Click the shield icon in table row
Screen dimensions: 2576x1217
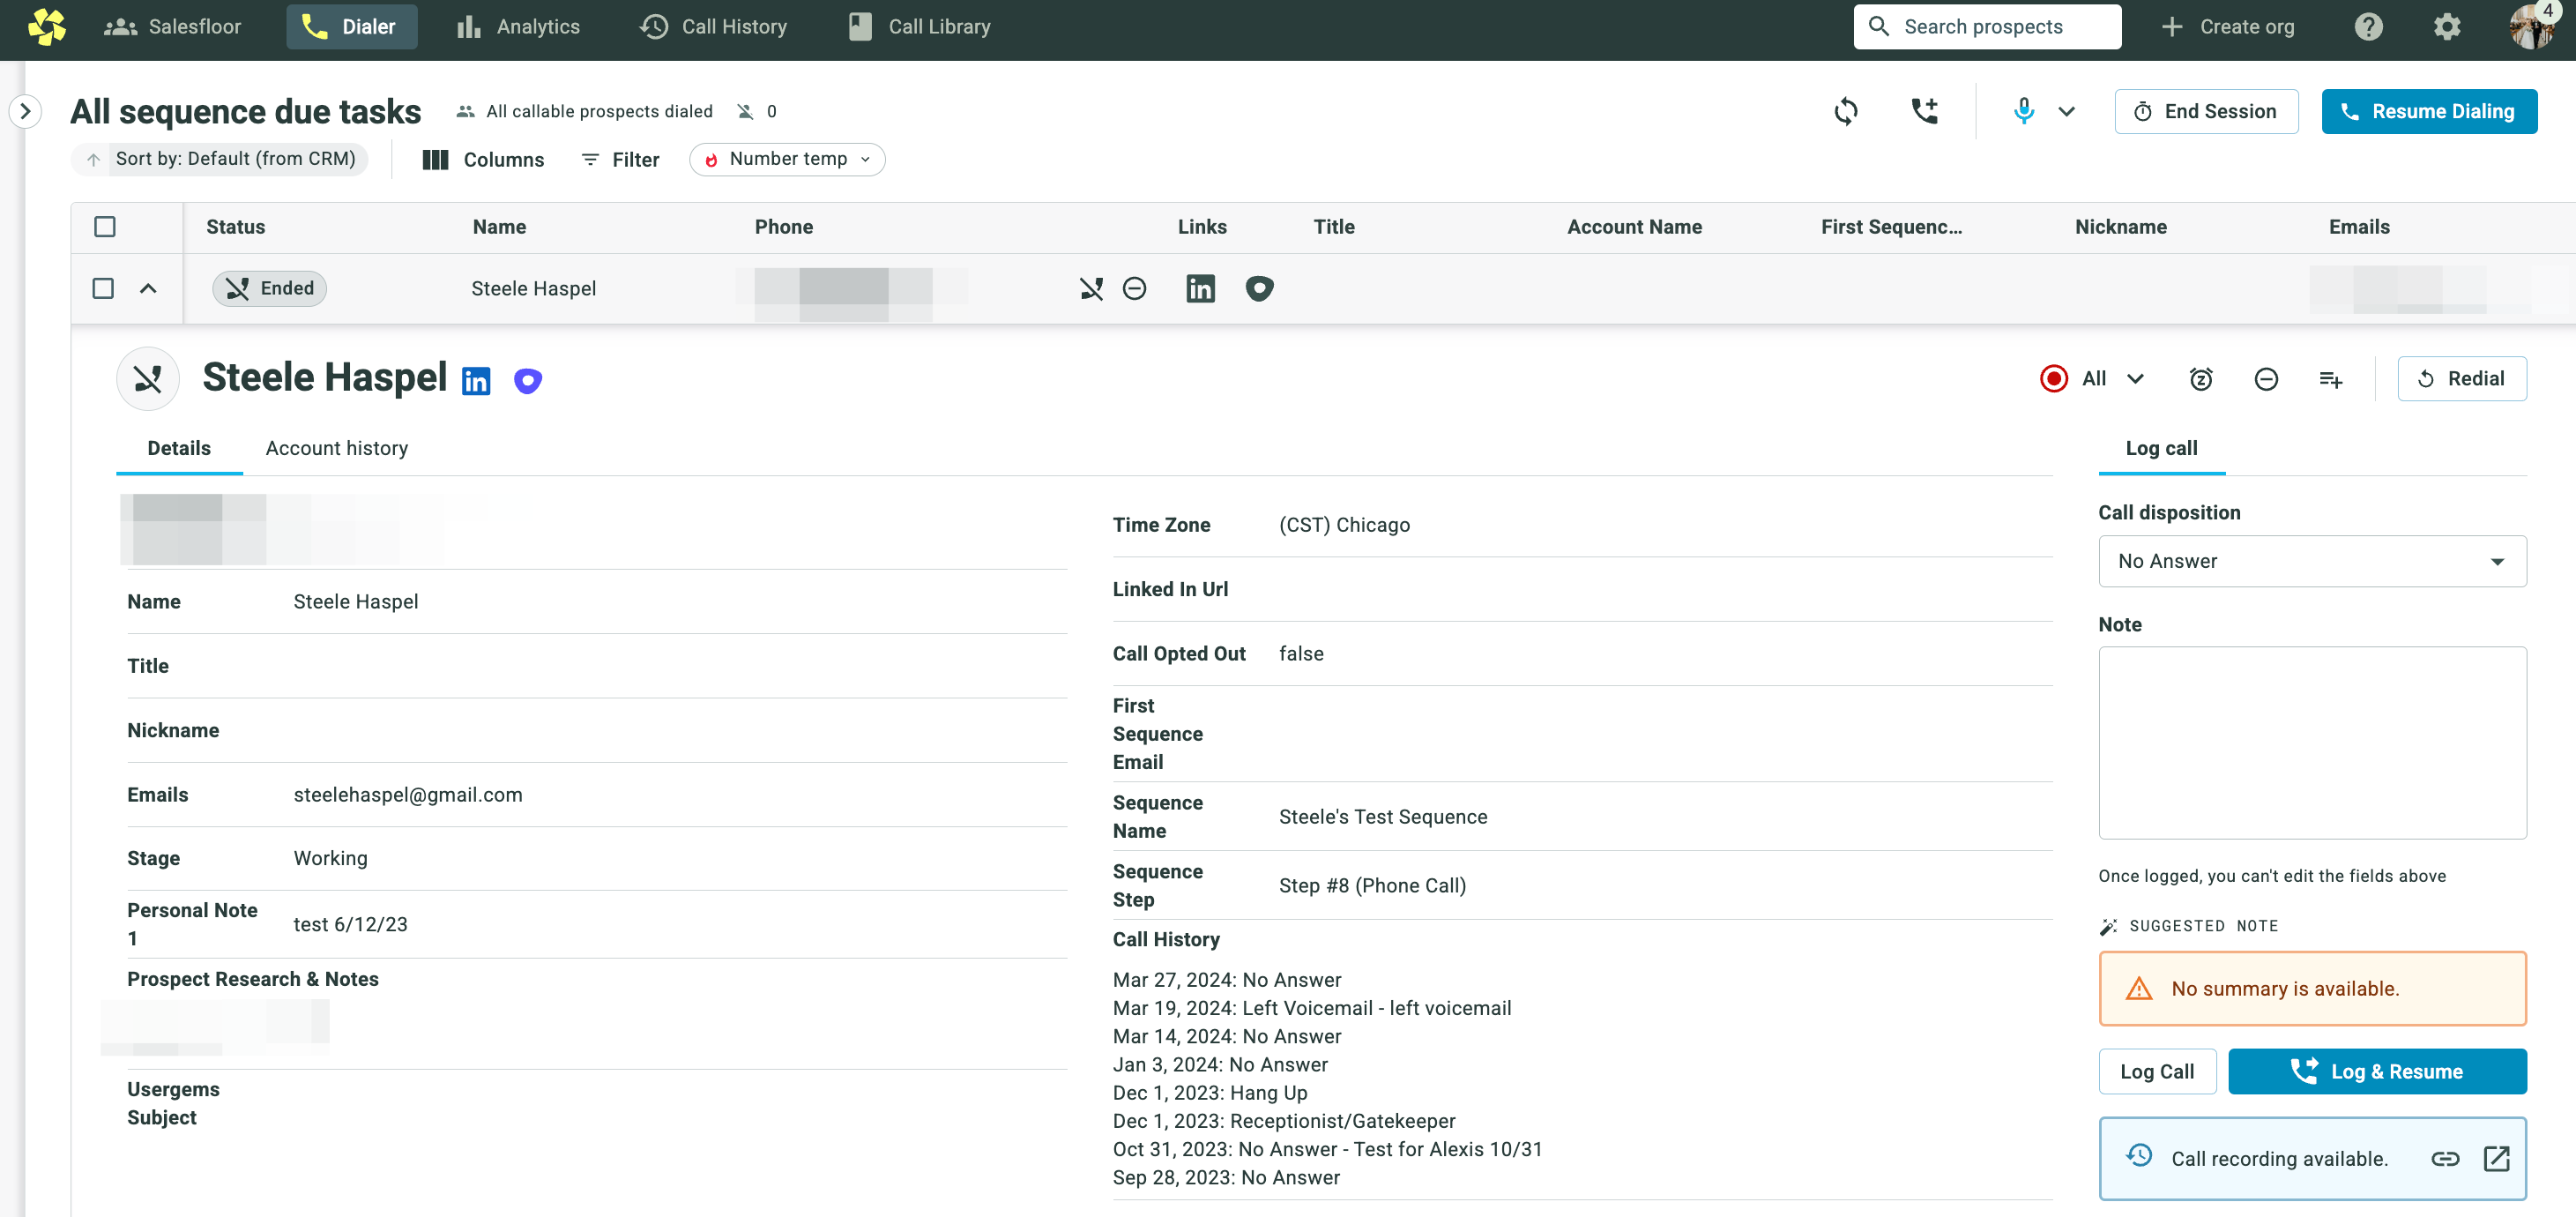coord(1259,289)
